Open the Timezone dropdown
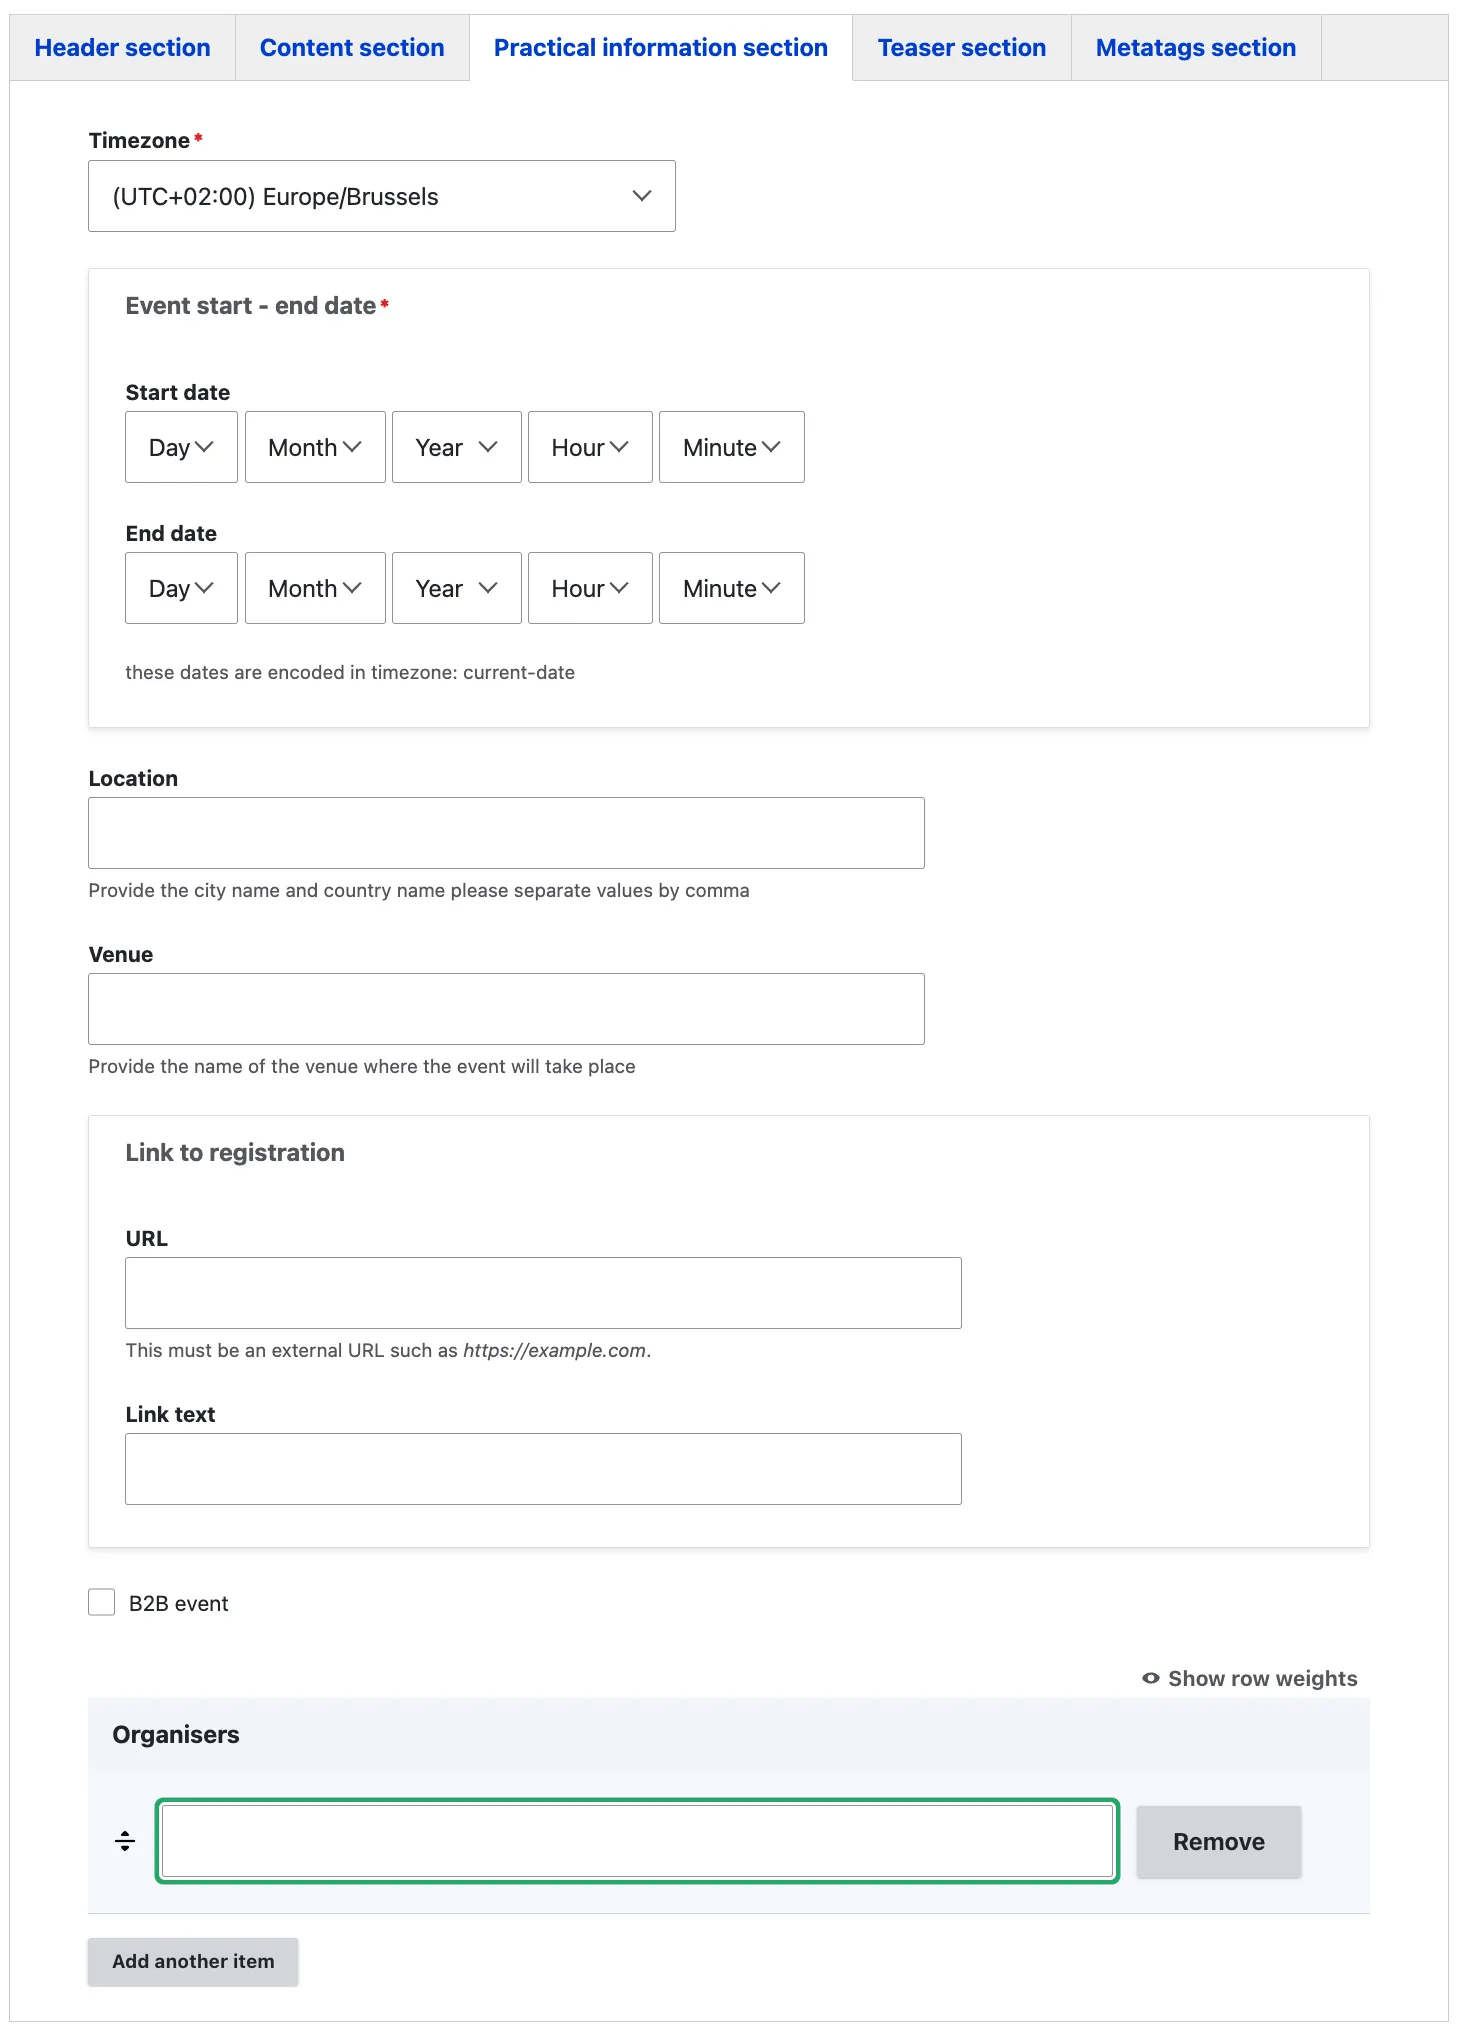The height and width of the screenshot is (2036, 1464). coord(381,196)
